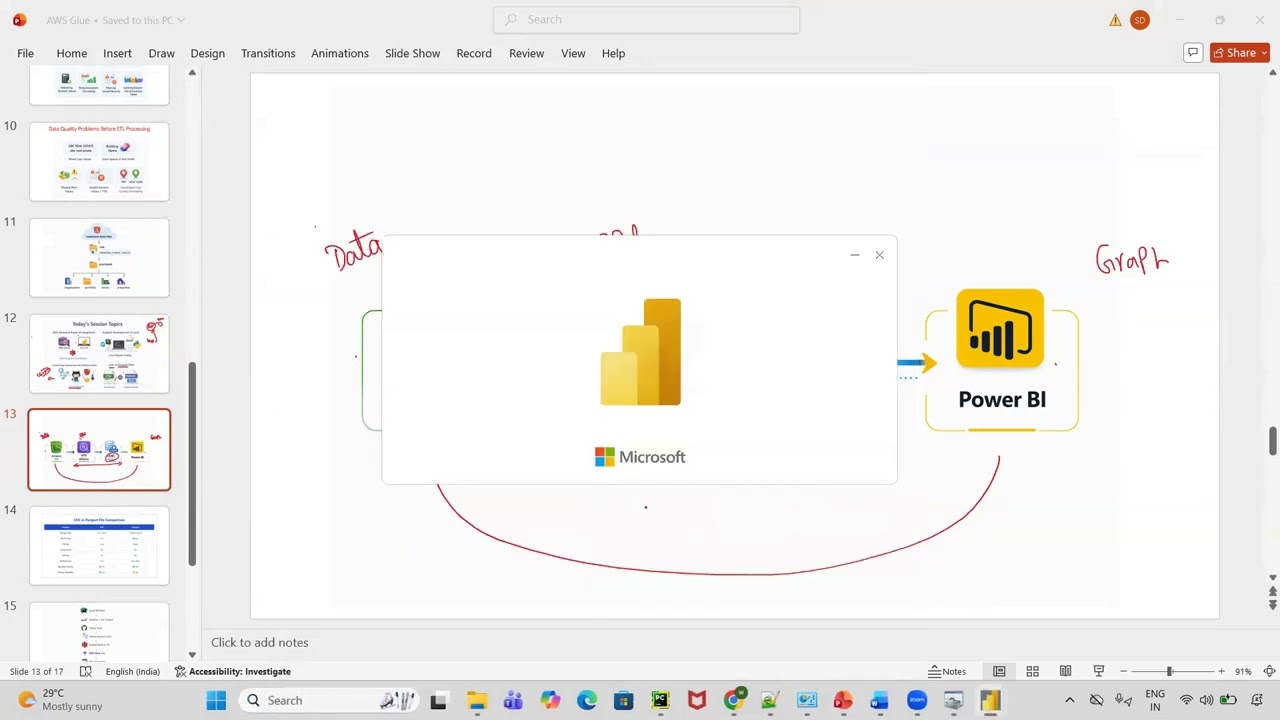
Task: Switch to Reading View
Action: pyautogui.click(x=1065, y=671)
